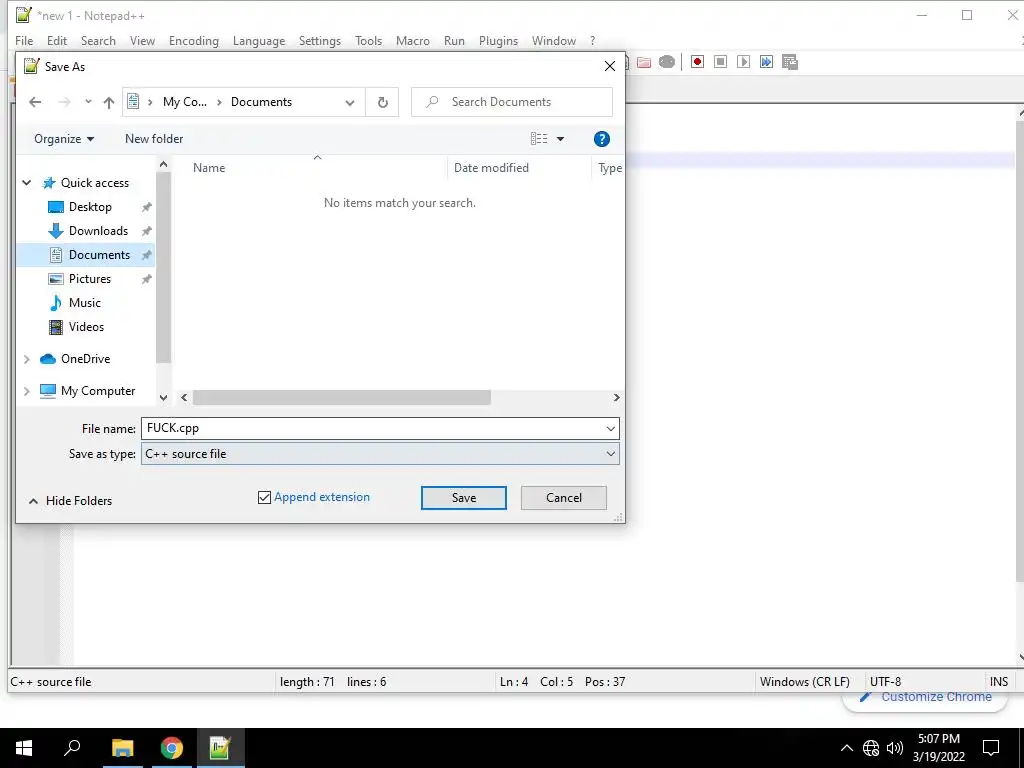This screenshot has height=768, width=1024.
Task: Click My Co... breadcrumb in address bar
Action: 185,102
